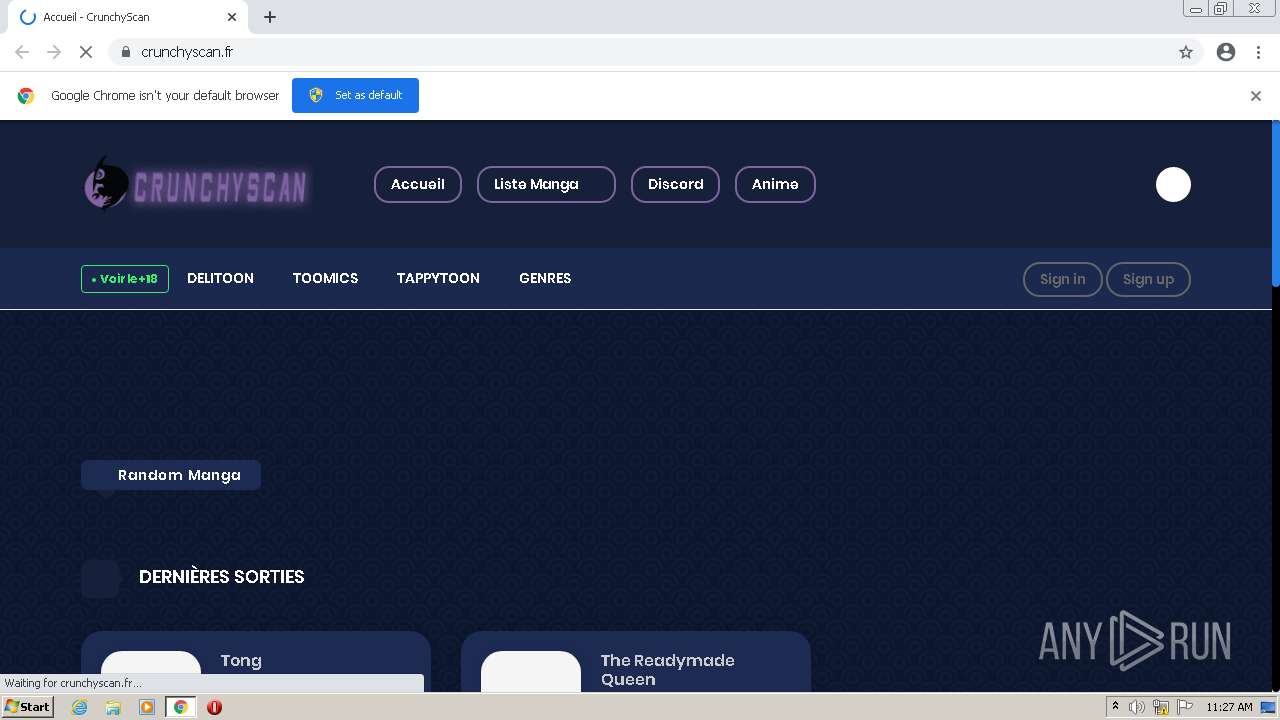1280x720 pixels.
Task: Open the red Opera icon in taskbar
Action: (x=214, y=707)
